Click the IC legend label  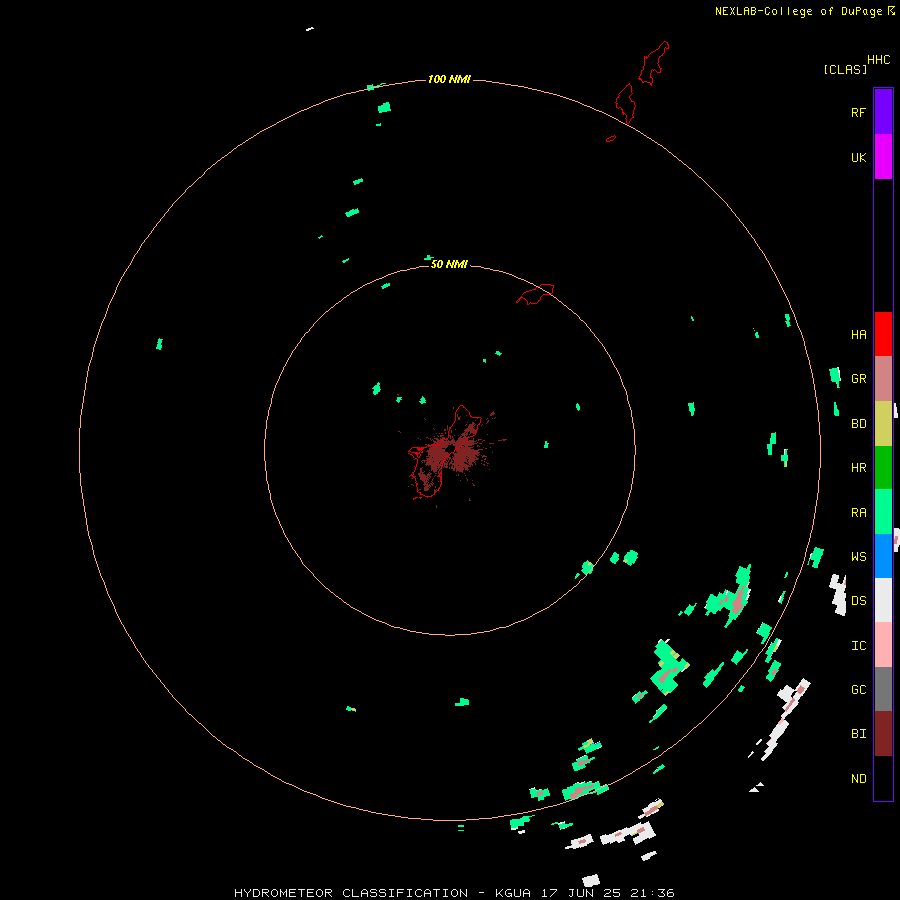click(x=858, y=645)
